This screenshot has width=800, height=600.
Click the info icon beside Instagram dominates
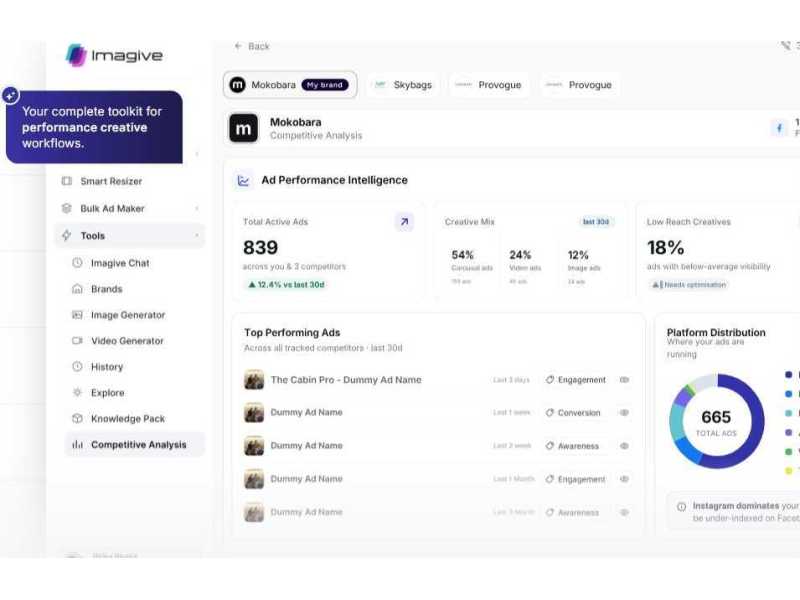click(681, 507)
